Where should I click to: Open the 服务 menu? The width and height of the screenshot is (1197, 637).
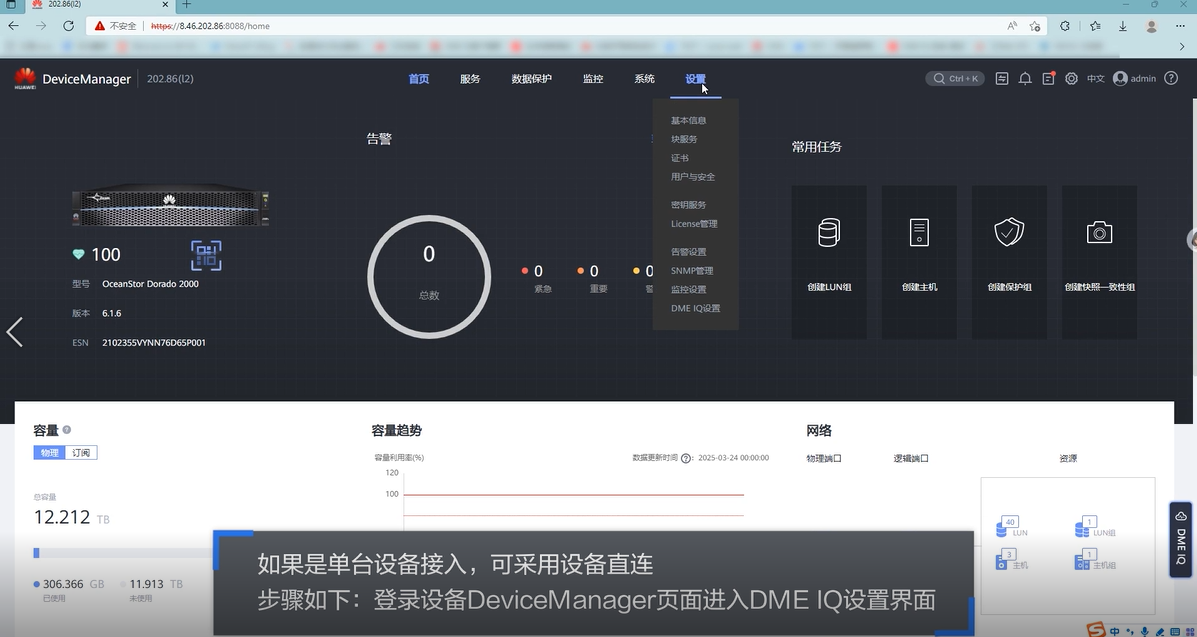point(469,79)
